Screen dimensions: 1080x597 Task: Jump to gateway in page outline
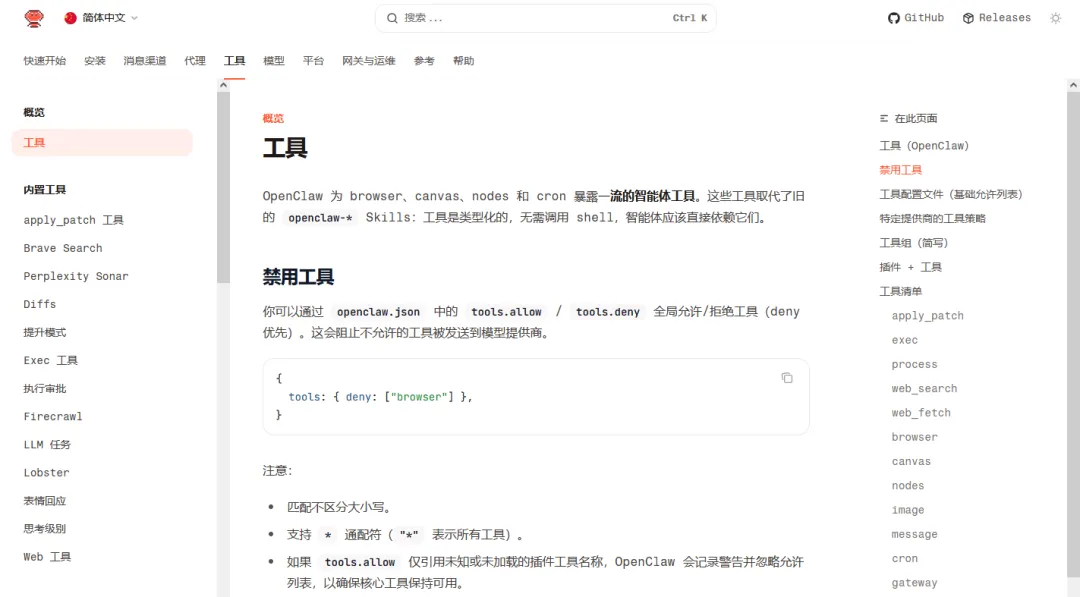coord(915,583)
